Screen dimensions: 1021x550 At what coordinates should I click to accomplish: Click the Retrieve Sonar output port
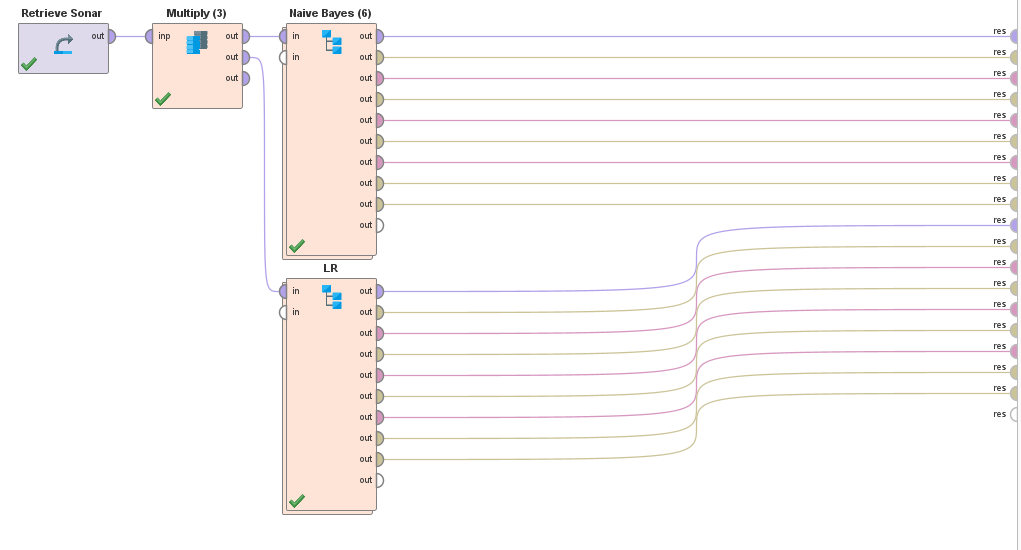(x=110, y=37)
